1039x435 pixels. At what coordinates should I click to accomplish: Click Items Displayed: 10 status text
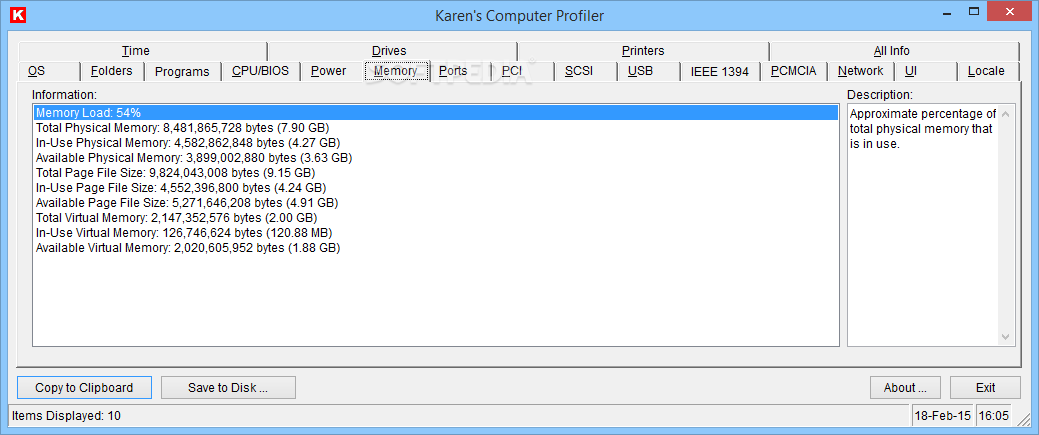tap(67, 416)
